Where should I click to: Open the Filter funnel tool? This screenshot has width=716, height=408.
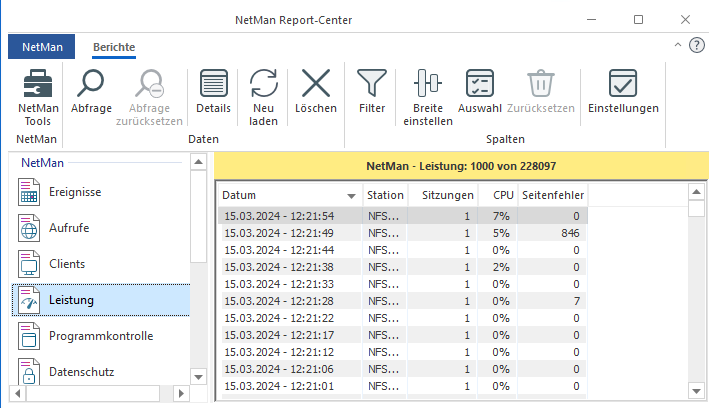coord(372,90)
